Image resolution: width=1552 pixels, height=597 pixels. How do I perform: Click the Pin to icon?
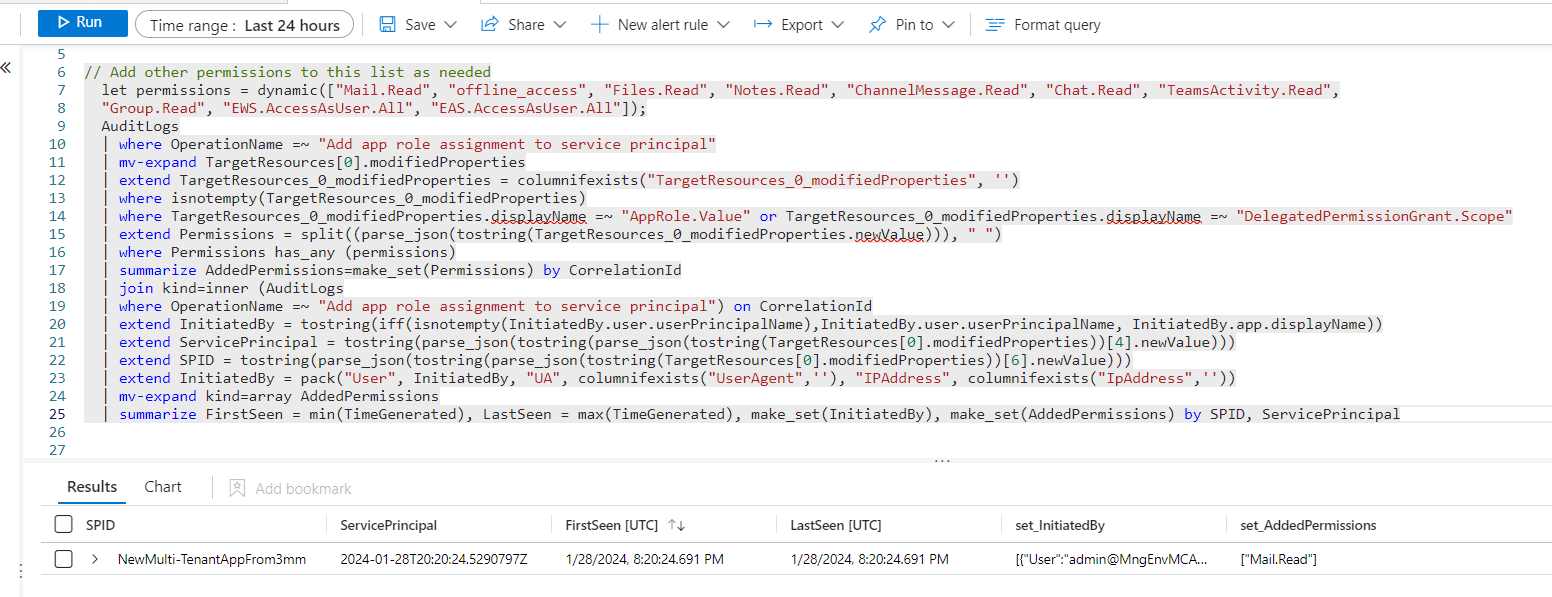[x=880, y=23]
